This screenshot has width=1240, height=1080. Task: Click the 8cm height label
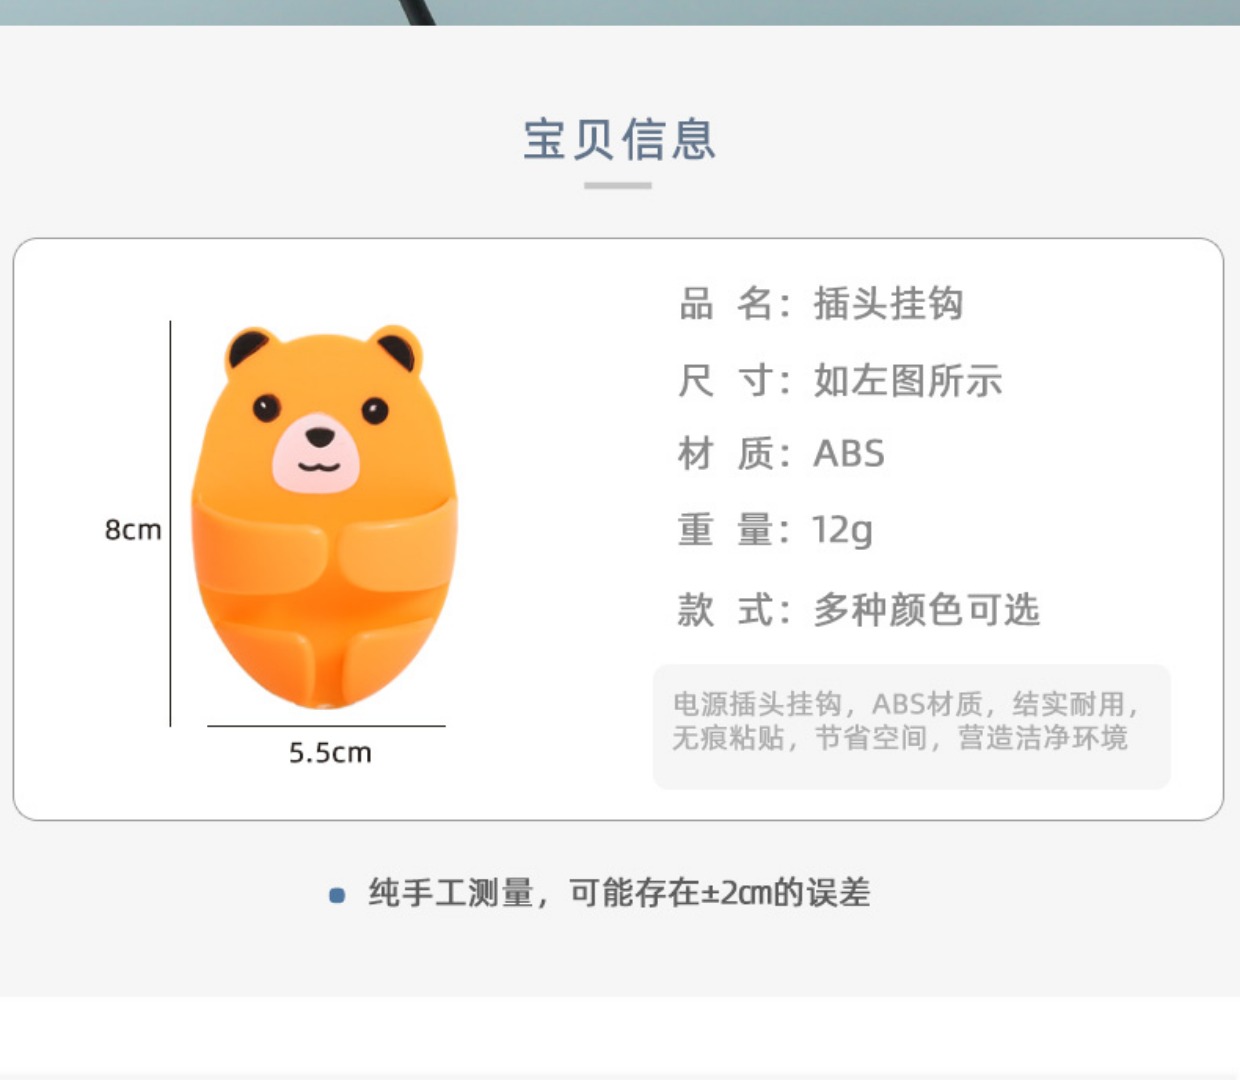coord(133,529)
